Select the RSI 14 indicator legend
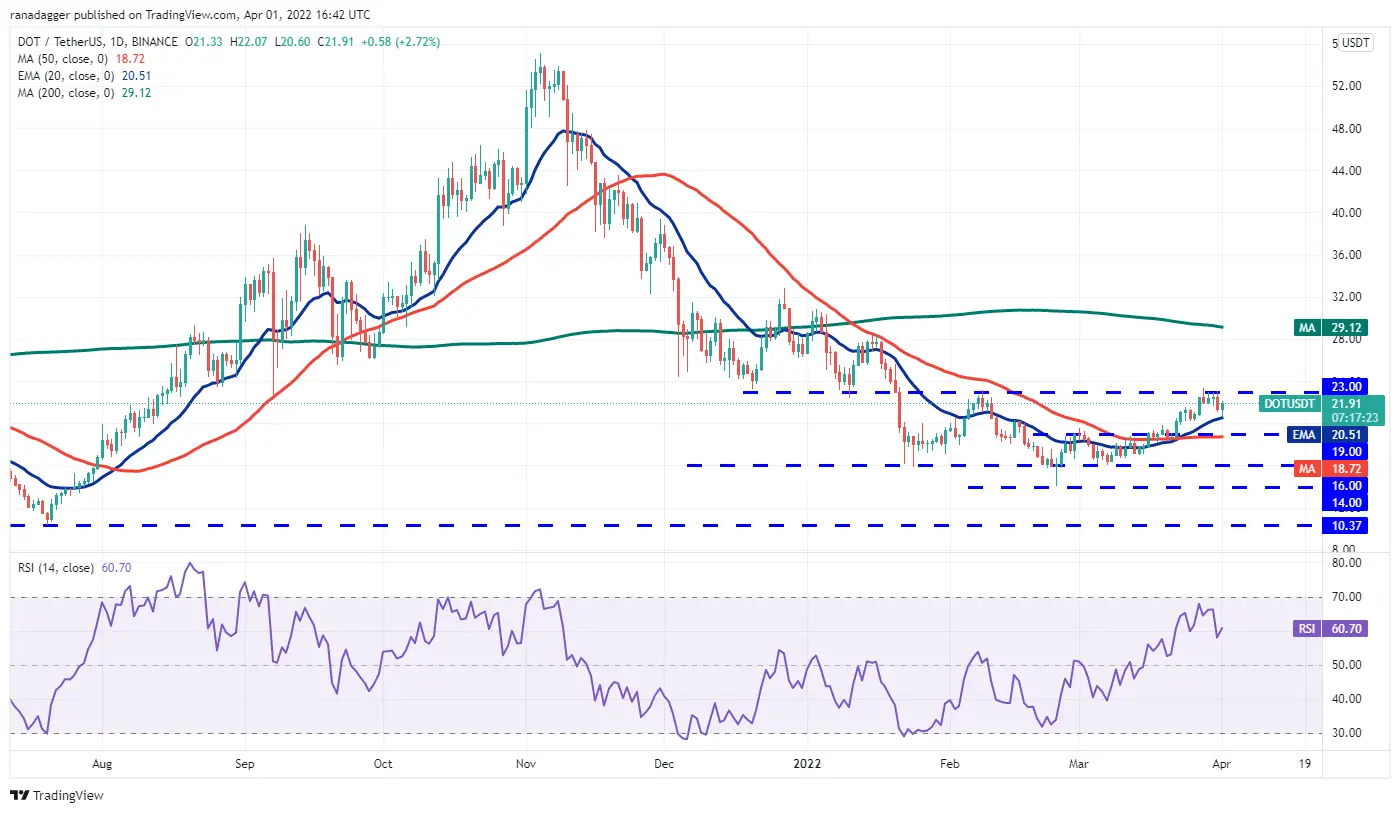 [75, 568]
